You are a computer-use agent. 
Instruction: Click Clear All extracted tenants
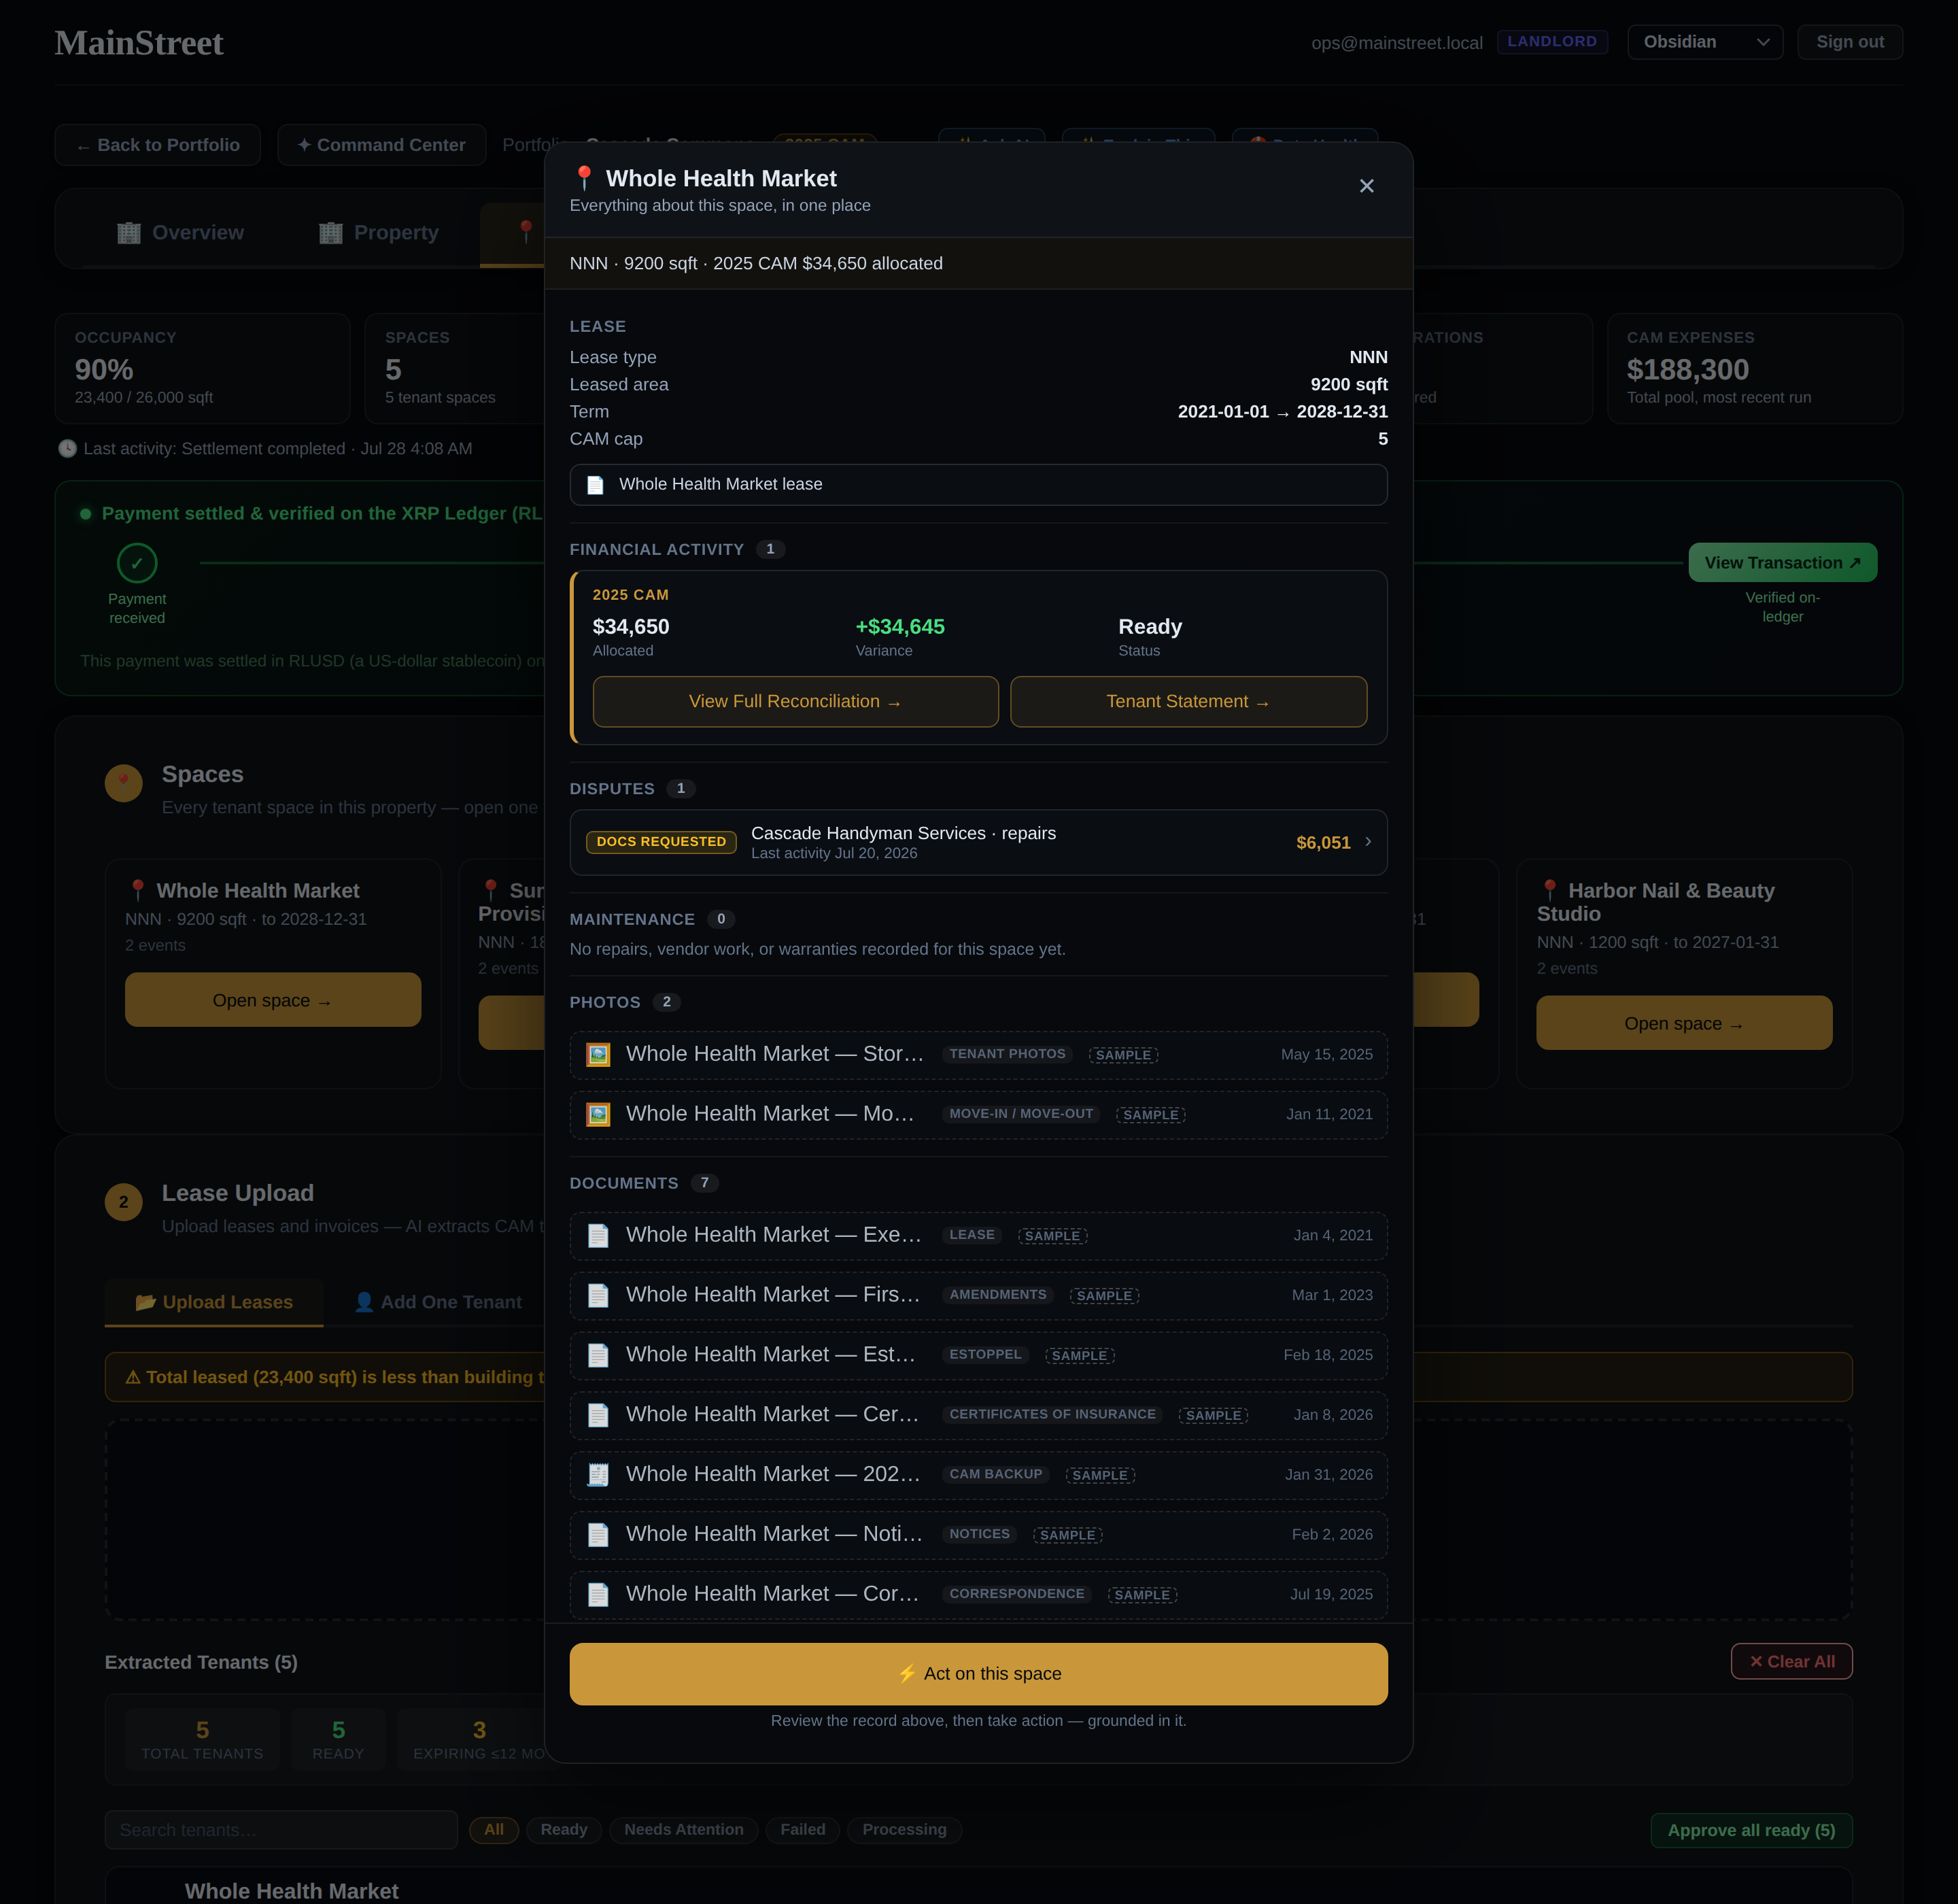[1792, 1662]
